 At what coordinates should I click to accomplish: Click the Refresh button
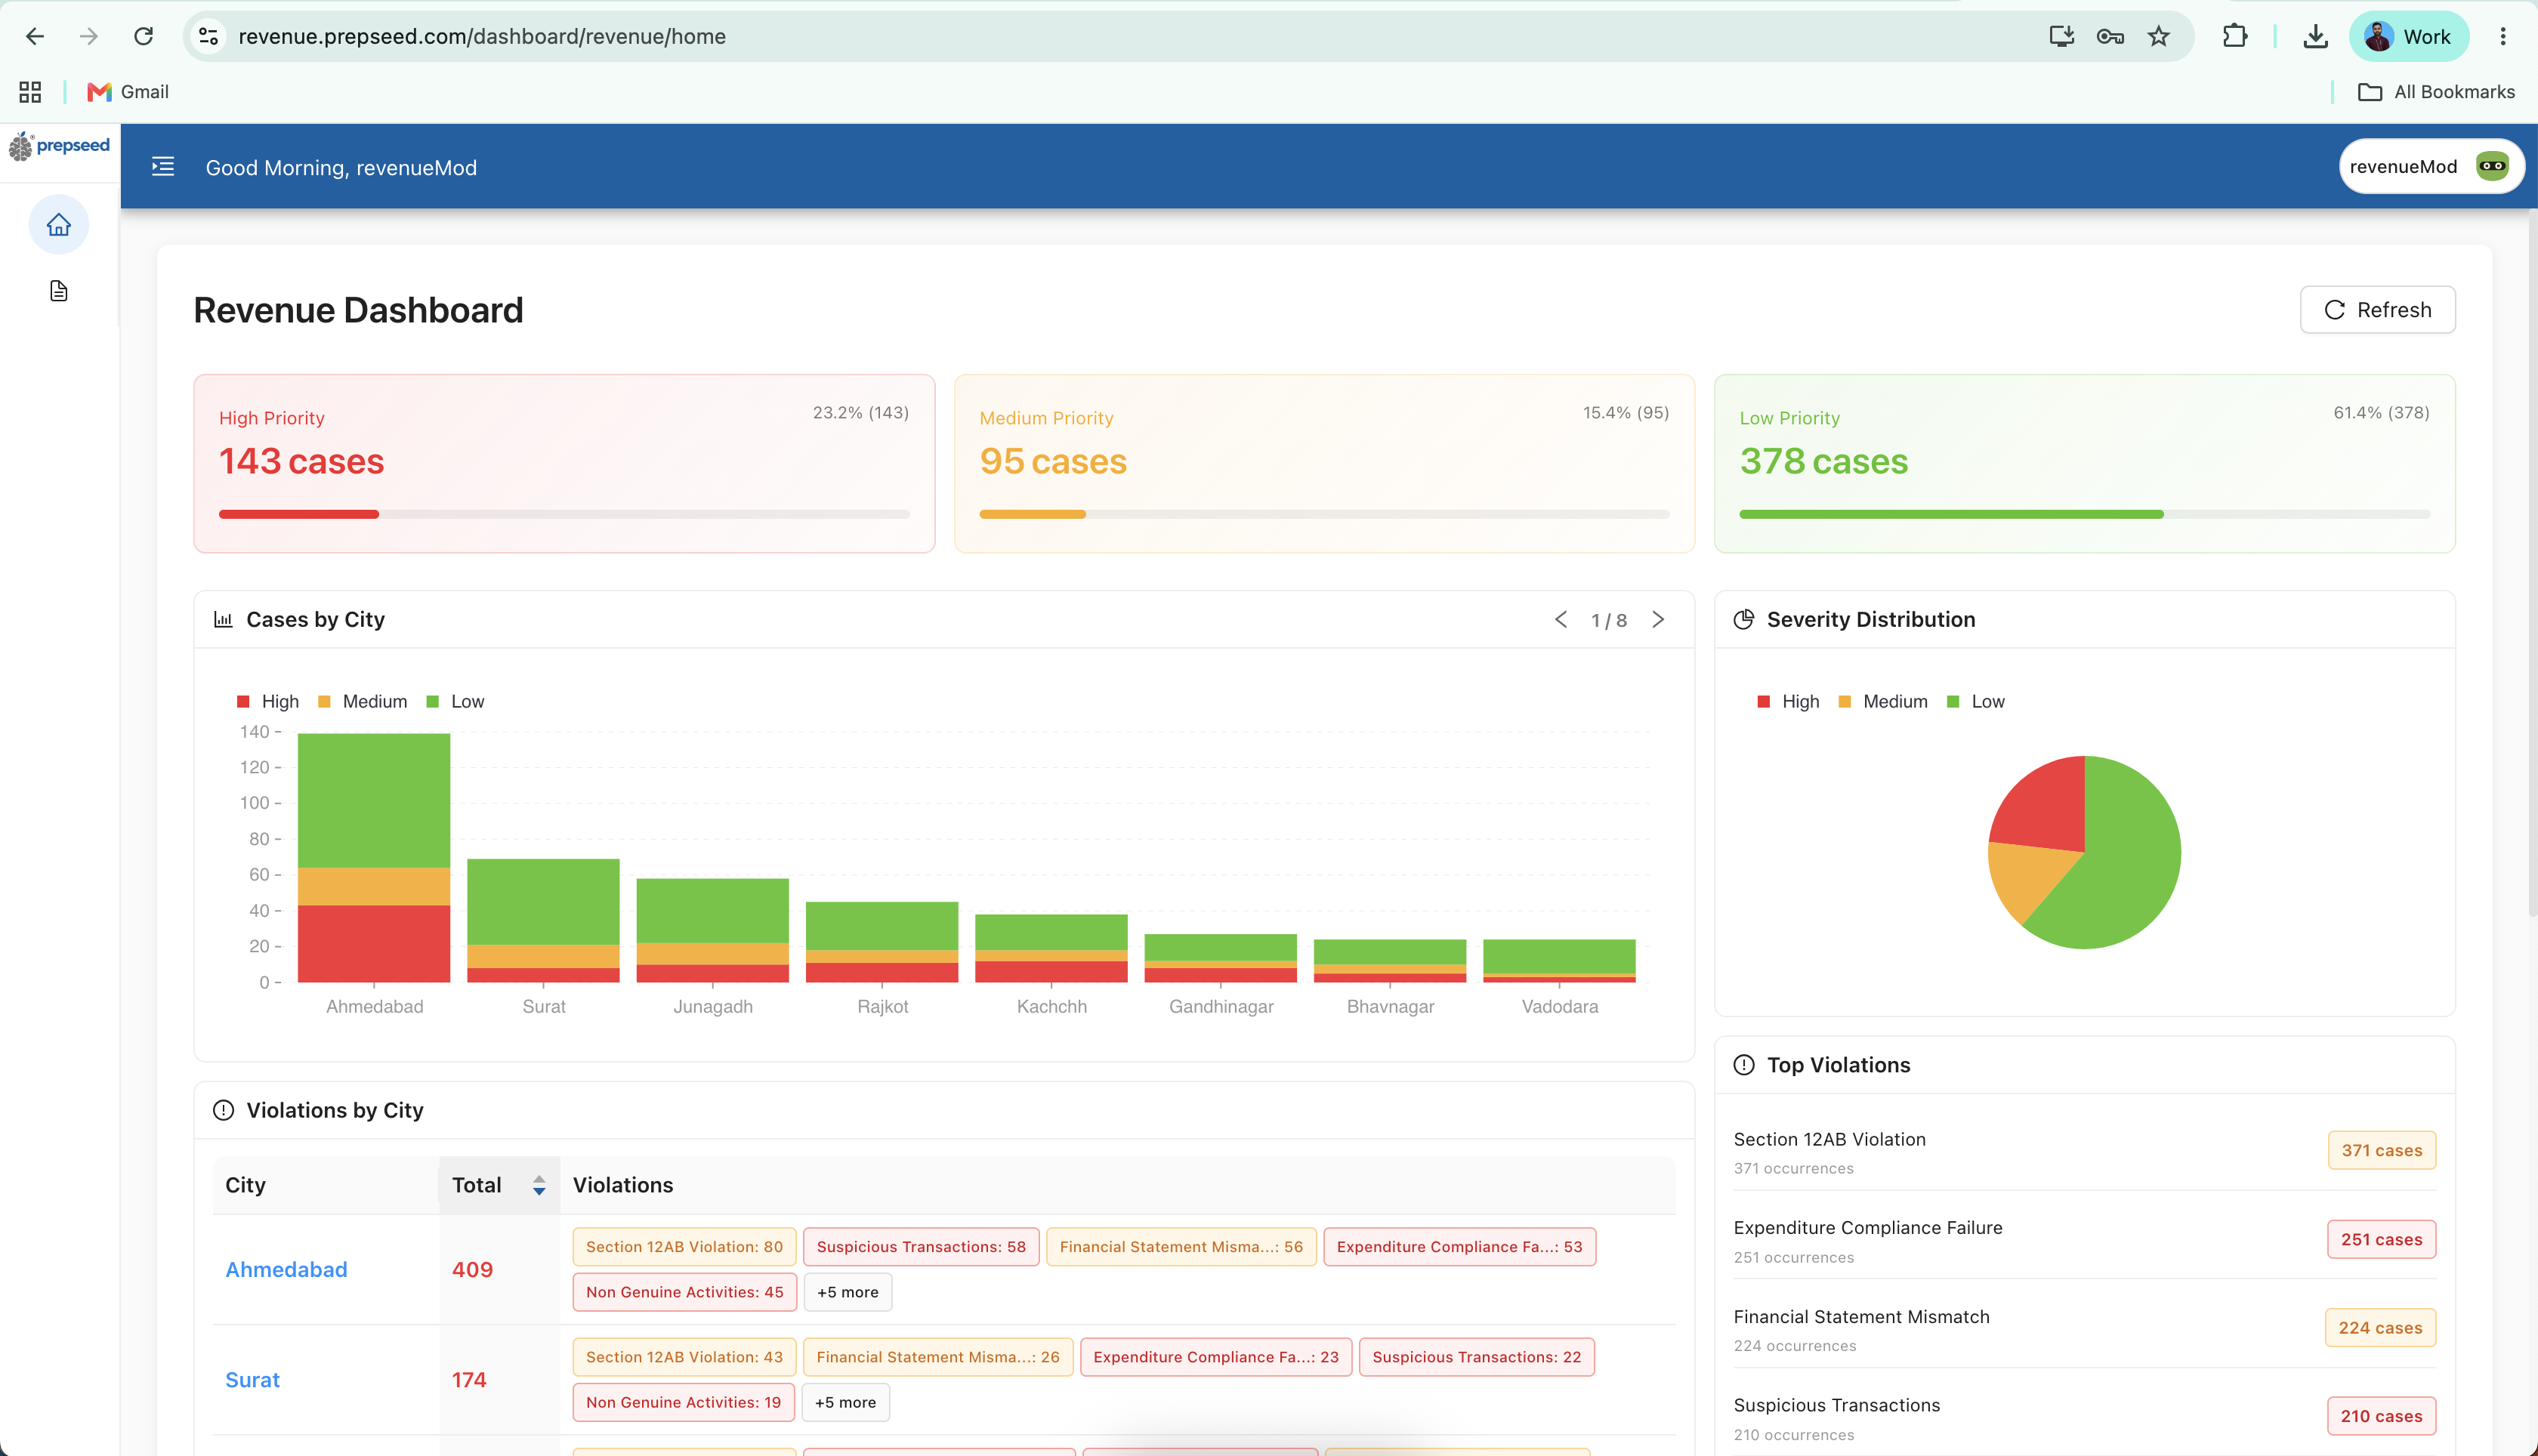click(x=2377, y=310)
